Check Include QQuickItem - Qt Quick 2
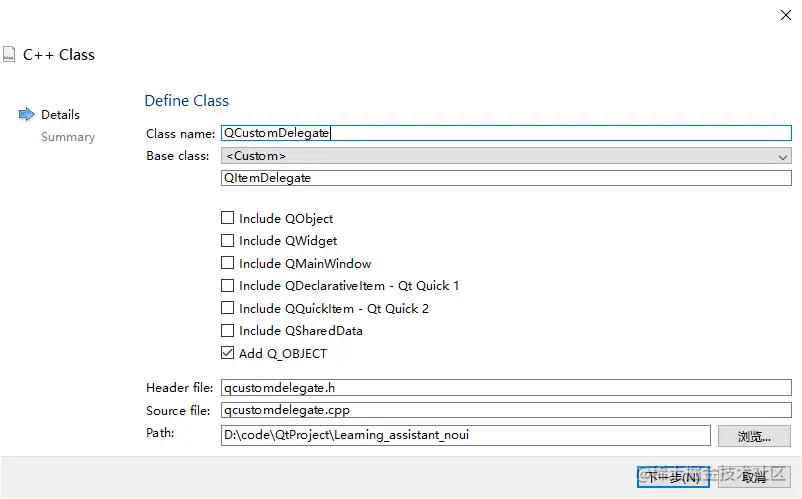The image size is (802, 499). point(228,308)
